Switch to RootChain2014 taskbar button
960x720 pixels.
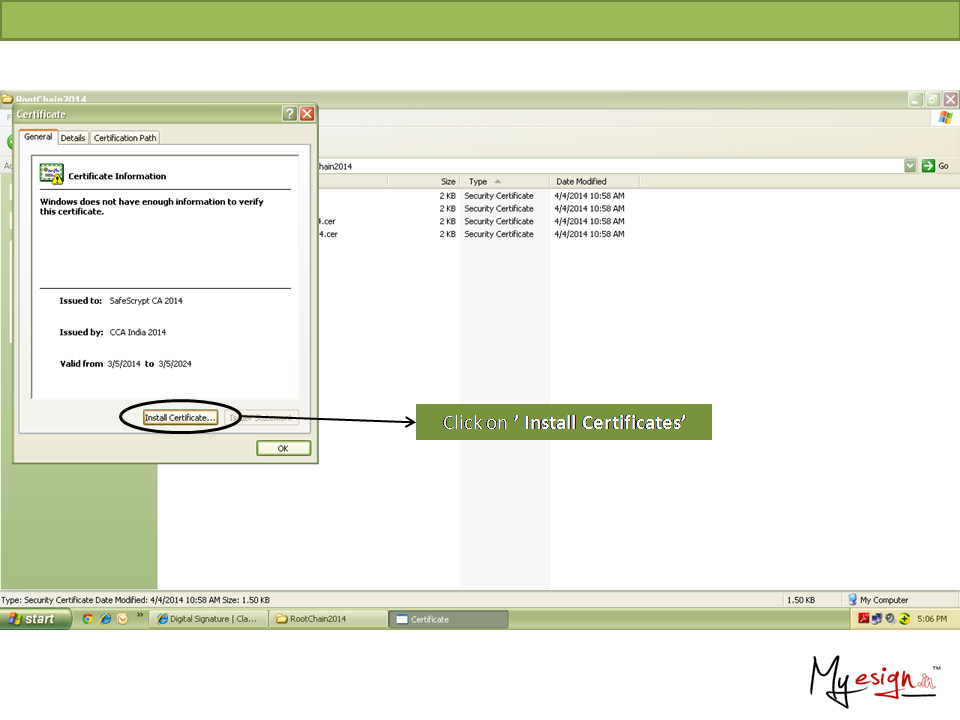(x=328, y=619)
